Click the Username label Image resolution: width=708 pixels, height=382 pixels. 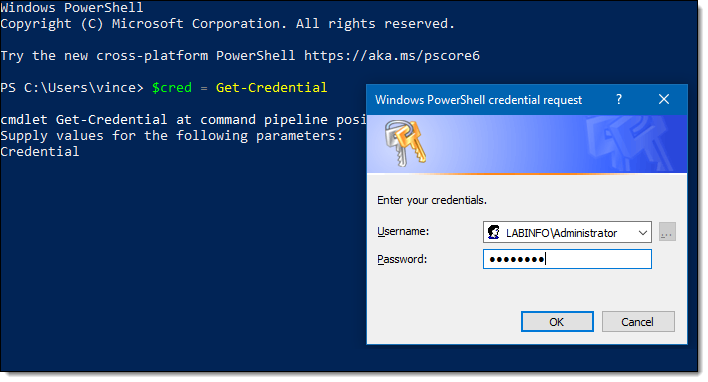403,231
